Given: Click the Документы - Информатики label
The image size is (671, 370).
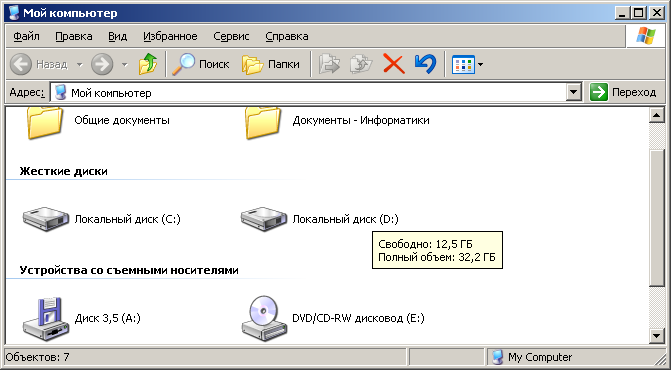Looking at the screenshot, I should click(361, 120).
